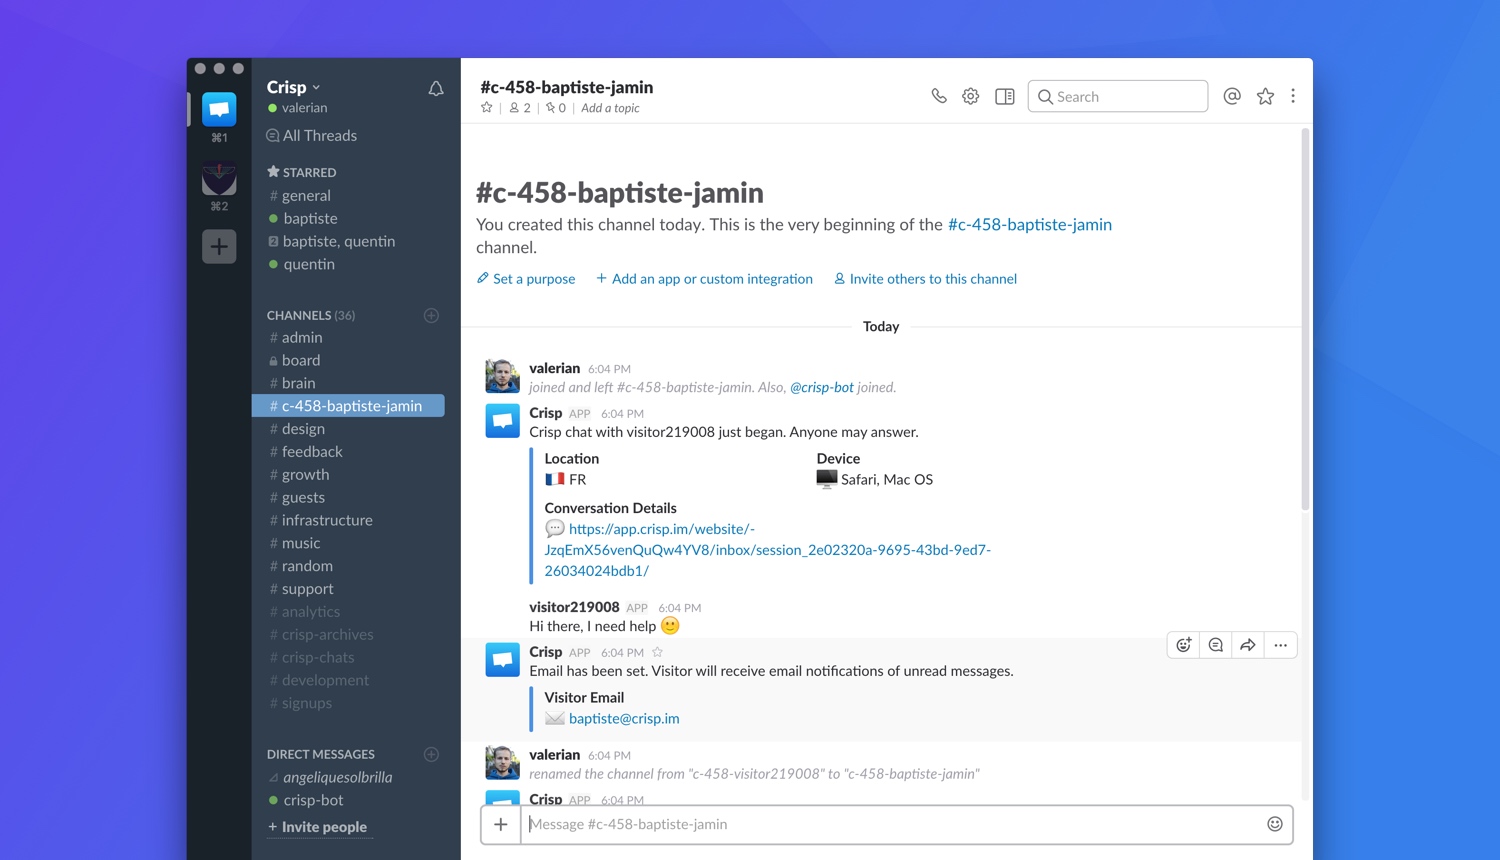Click valerian's avatar on the join message
This screenshot has width=1500, height=860.
tap(502, 376)
